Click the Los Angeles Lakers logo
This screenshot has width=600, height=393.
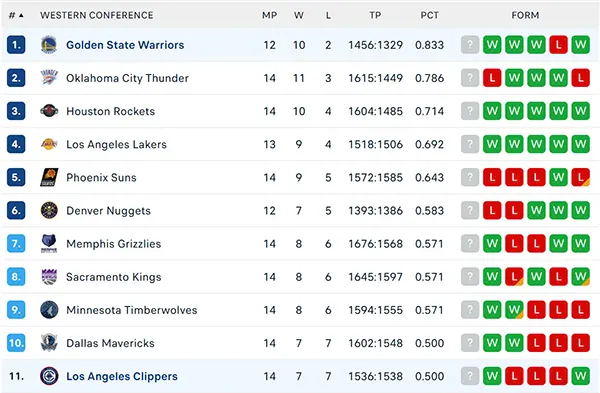(x=49, y=144)
